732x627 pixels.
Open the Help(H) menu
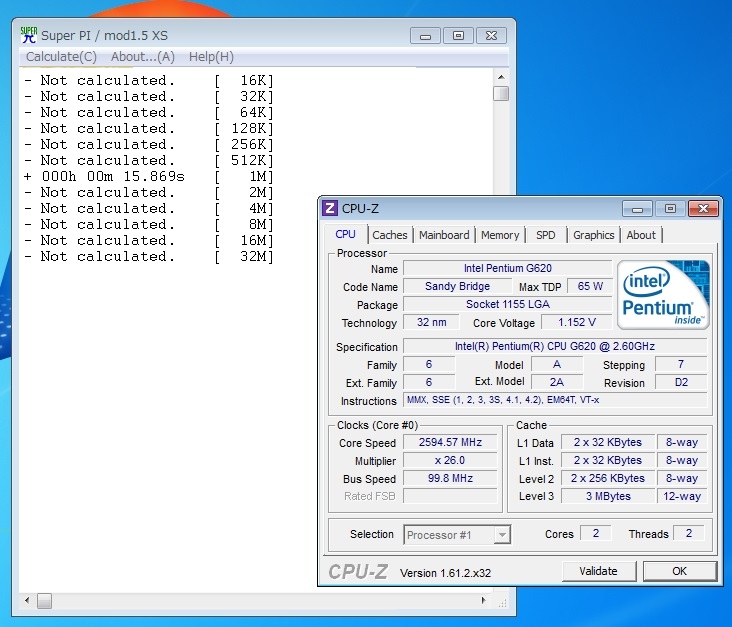click(211, 57)
